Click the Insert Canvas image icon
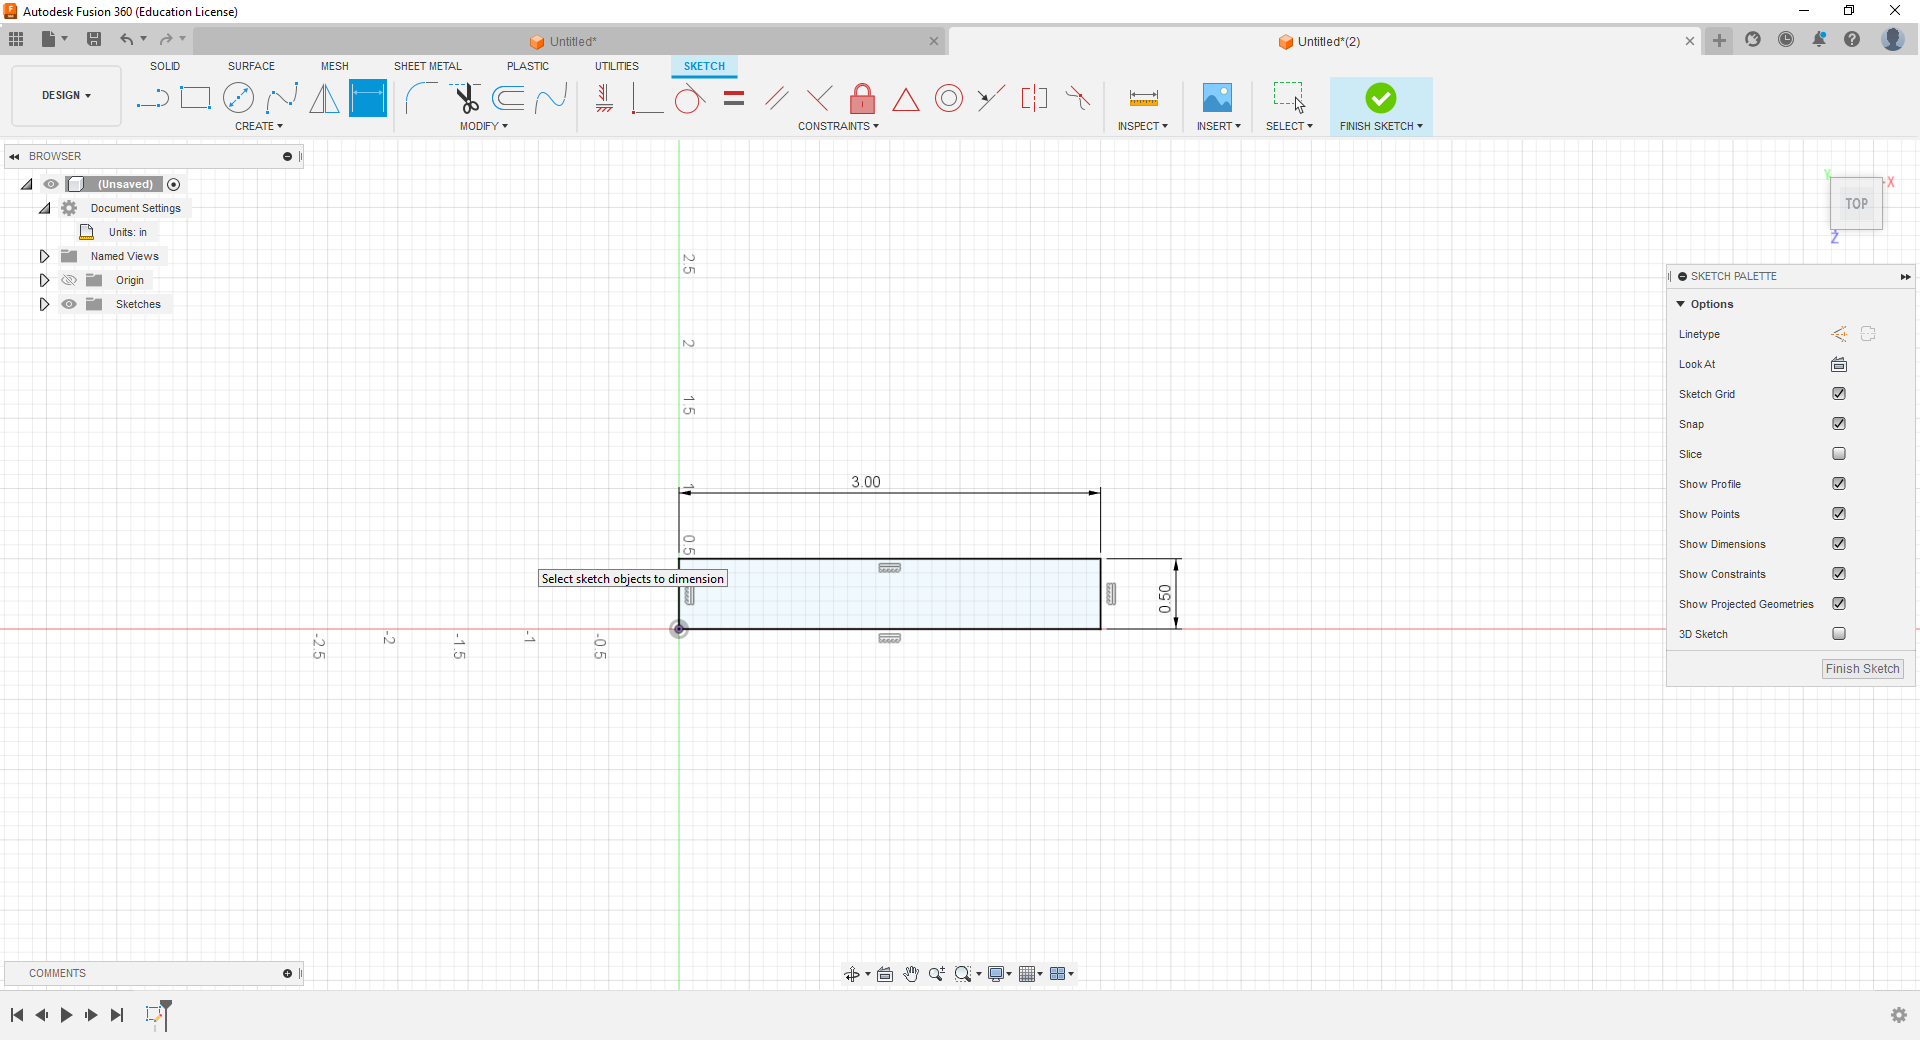The image size is (1920, 1040). coord(1217,98)
